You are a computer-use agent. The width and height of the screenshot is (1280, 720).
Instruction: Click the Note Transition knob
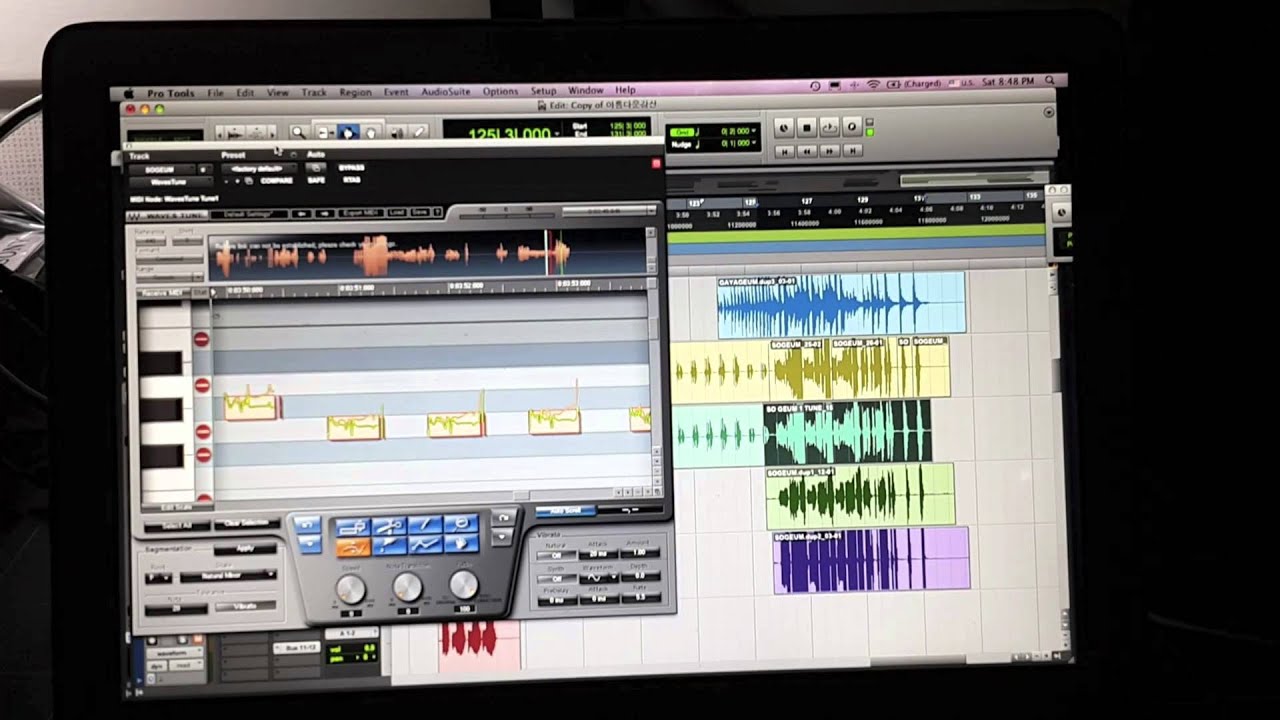(408, 586)
